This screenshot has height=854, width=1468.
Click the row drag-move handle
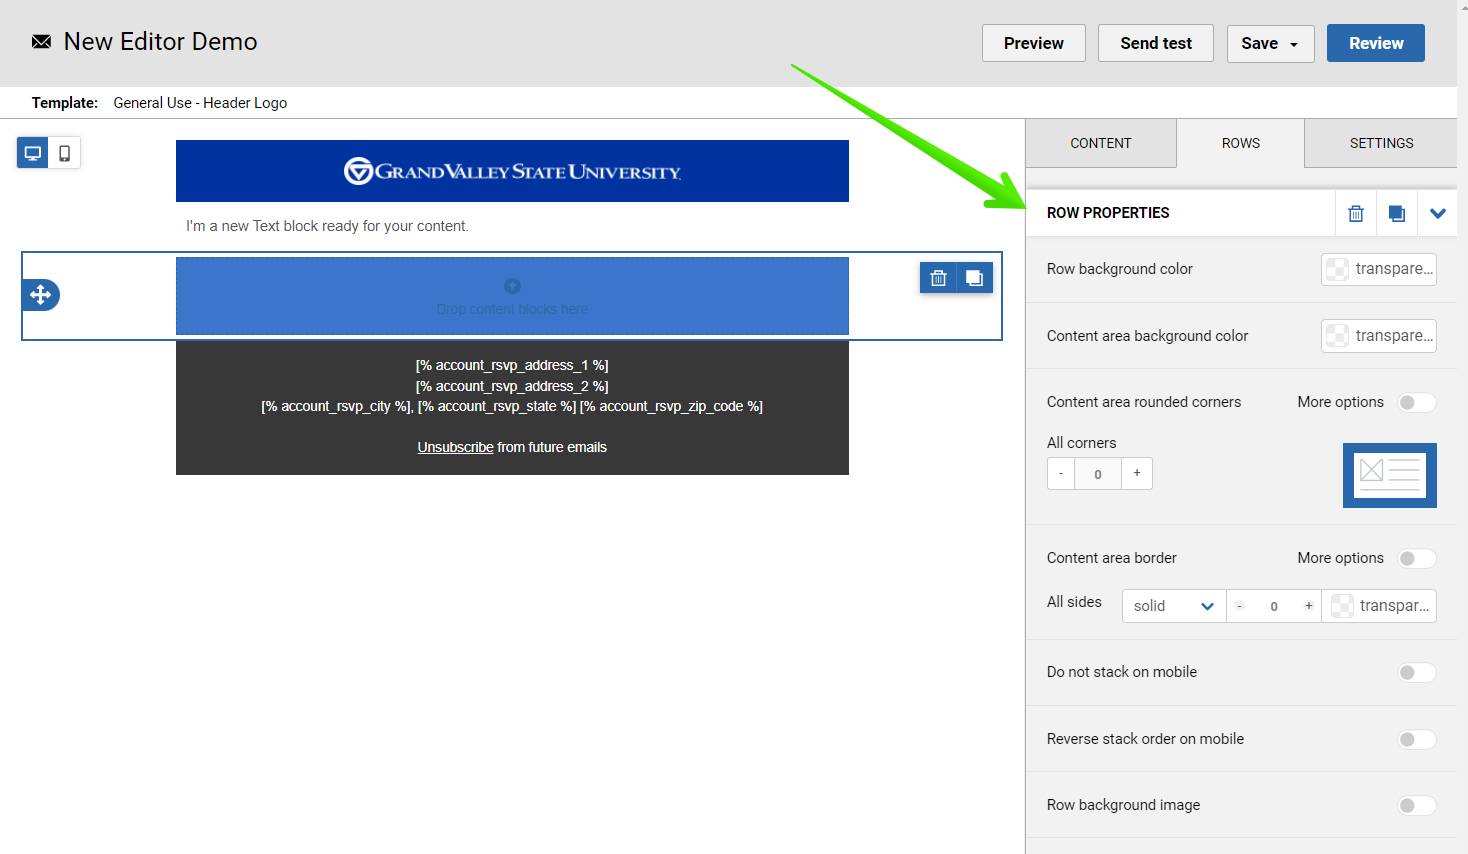click(x=41, y=295)
